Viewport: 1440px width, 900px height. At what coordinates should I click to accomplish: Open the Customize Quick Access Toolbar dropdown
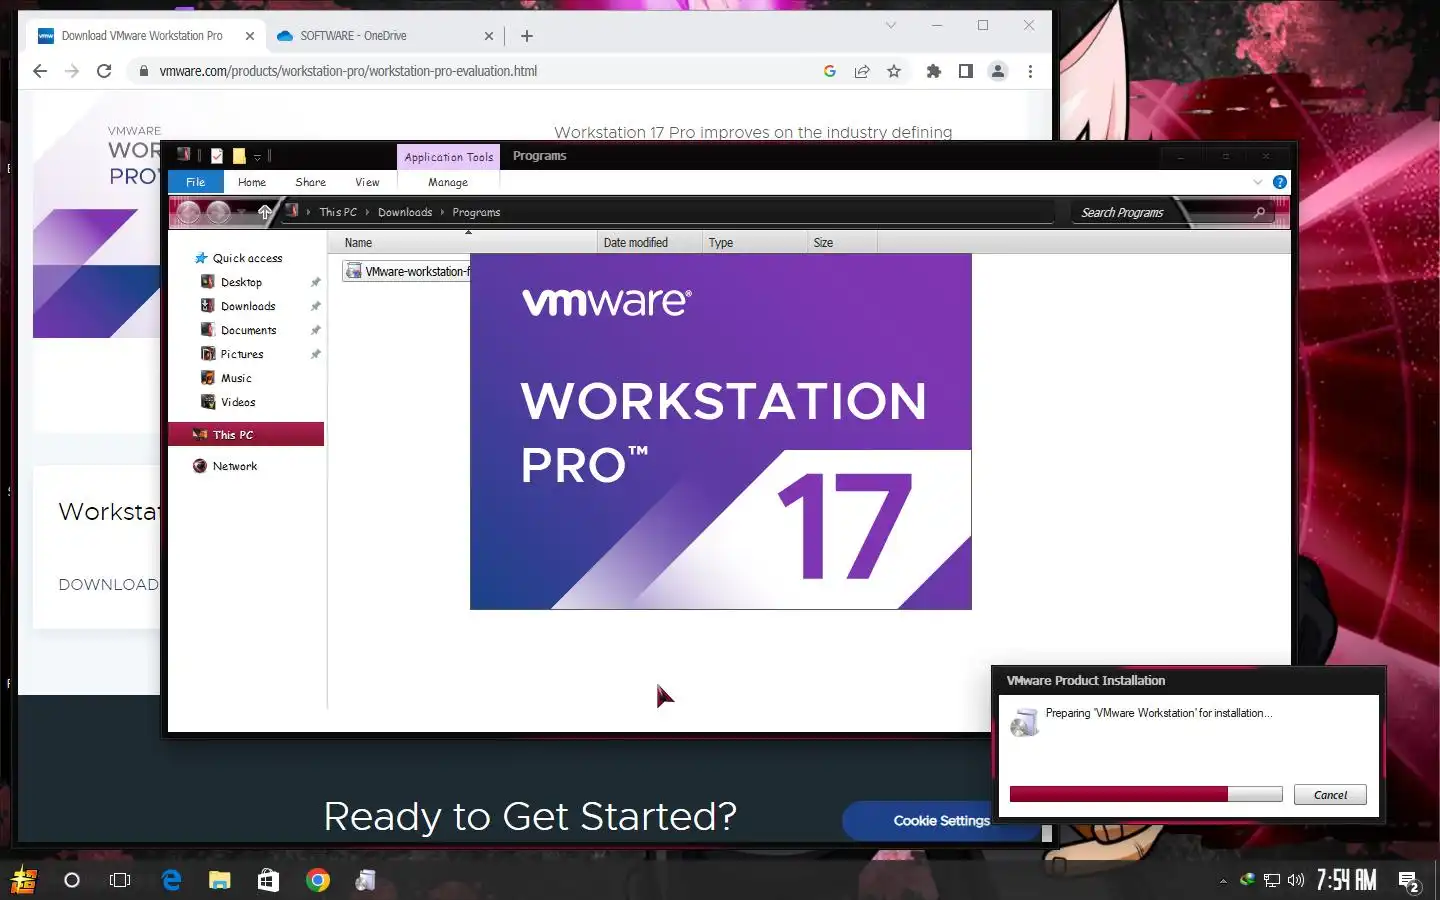click(257, 157)
